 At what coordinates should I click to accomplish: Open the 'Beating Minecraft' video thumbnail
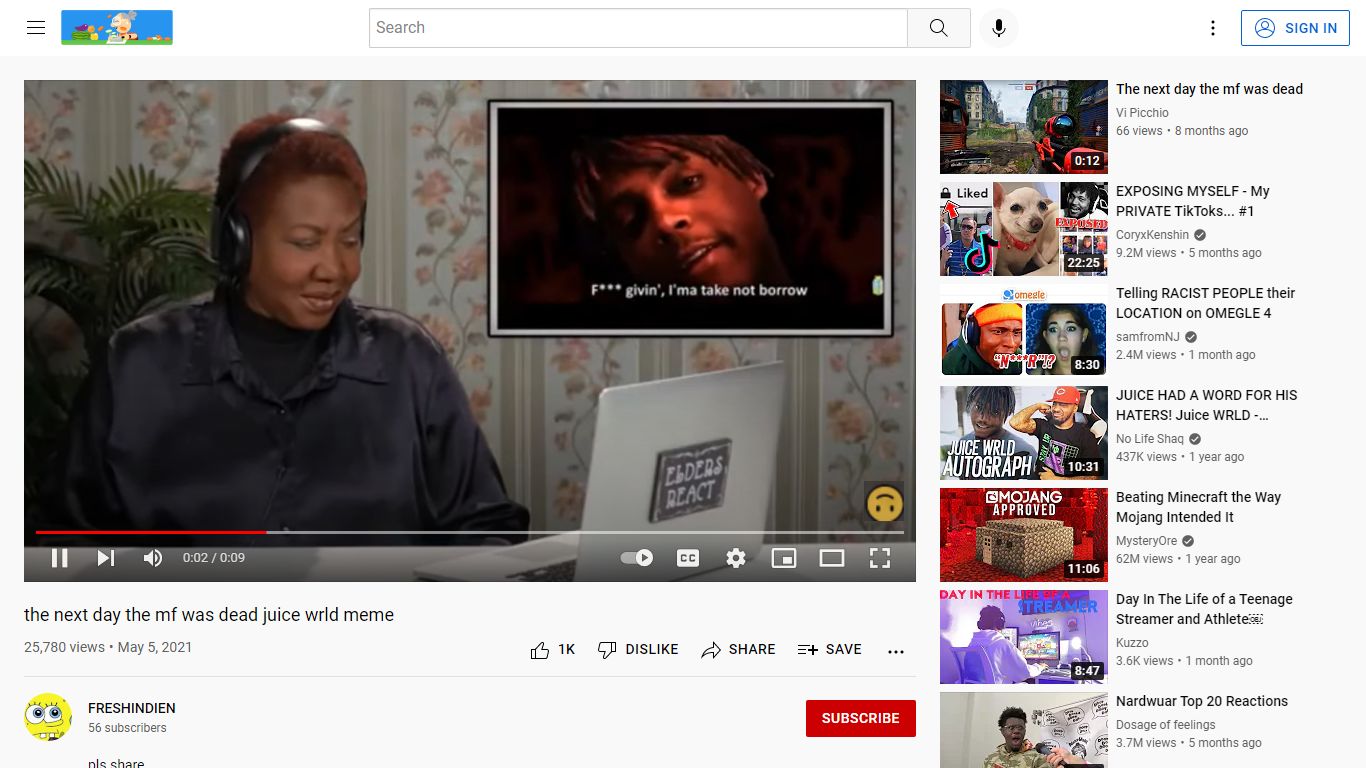[1024, 535]
